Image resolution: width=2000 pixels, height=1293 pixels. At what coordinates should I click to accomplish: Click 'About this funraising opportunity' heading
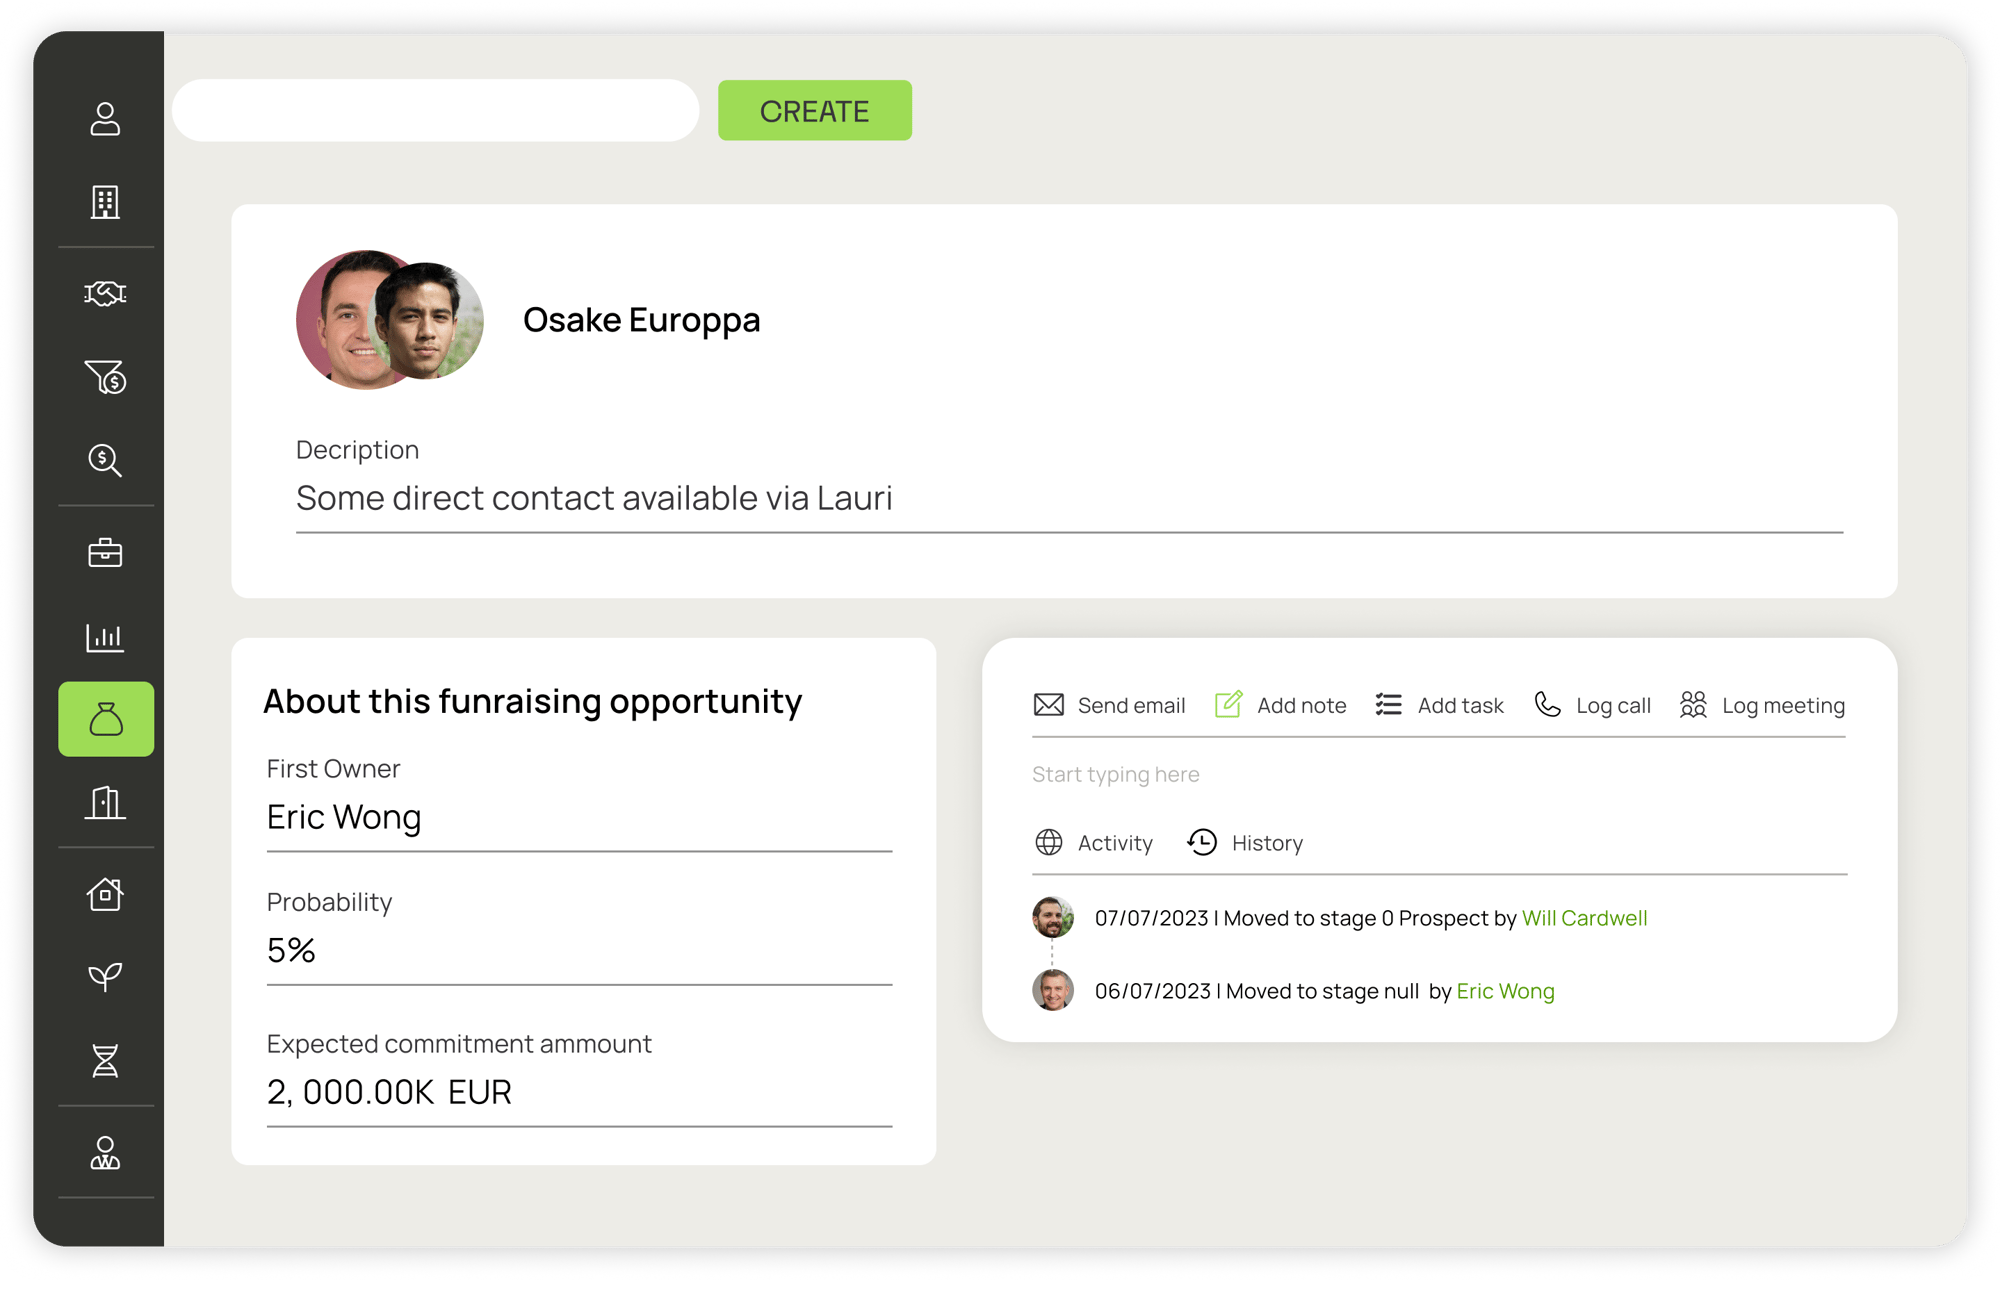tap(532, 702)
